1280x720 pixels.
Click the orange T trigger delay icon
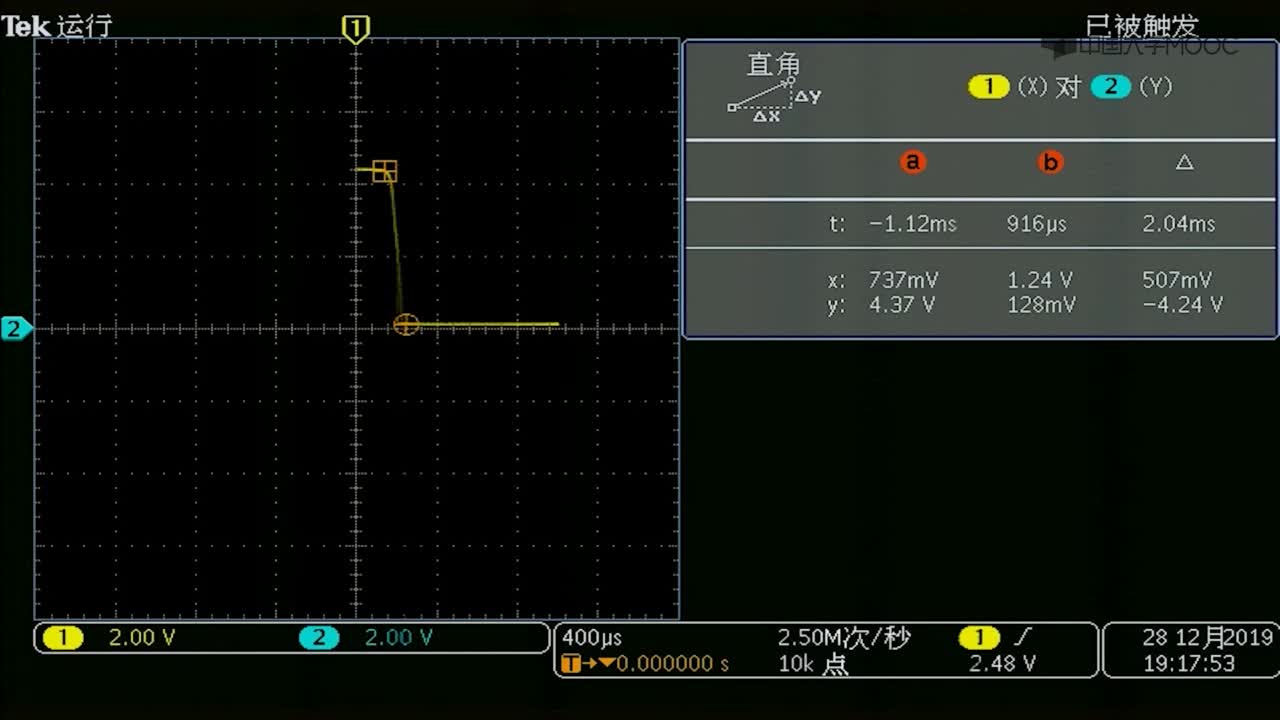click(x=571, y=664)
